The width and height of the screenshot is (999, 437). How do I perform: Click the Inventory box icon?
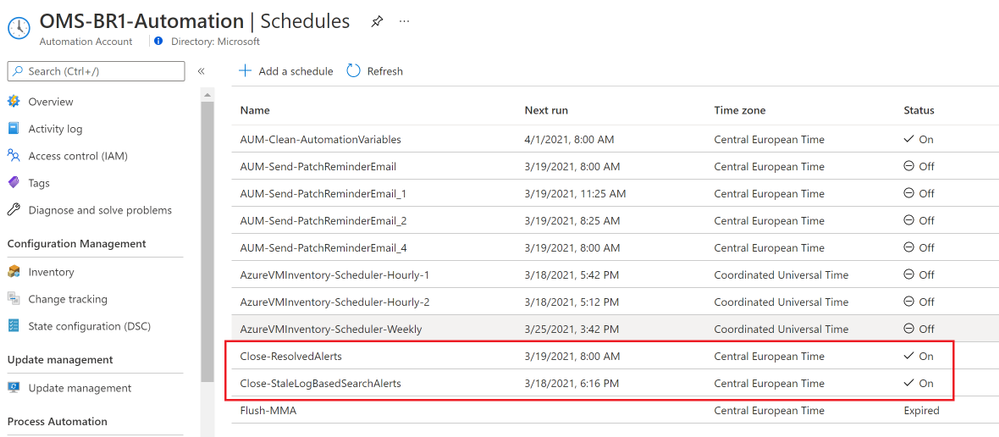pos(13,272)
